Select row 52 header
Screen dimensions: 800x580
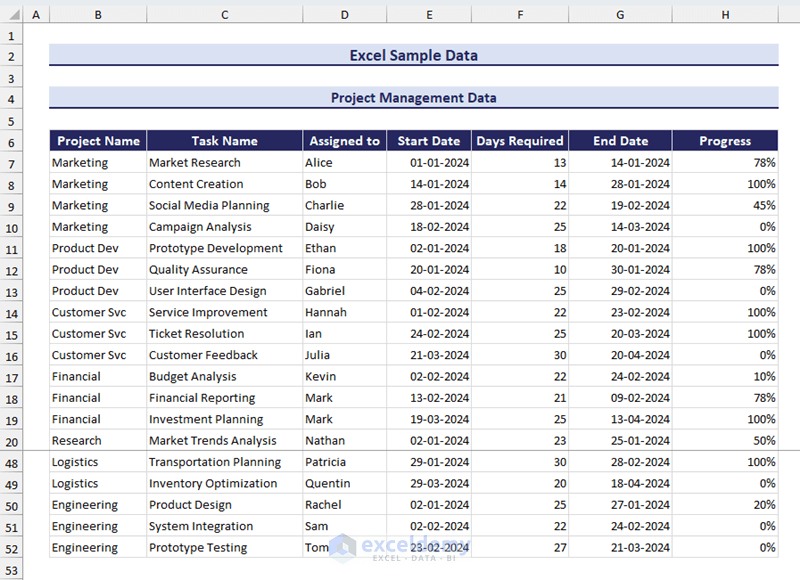click(x=11, y=548)
